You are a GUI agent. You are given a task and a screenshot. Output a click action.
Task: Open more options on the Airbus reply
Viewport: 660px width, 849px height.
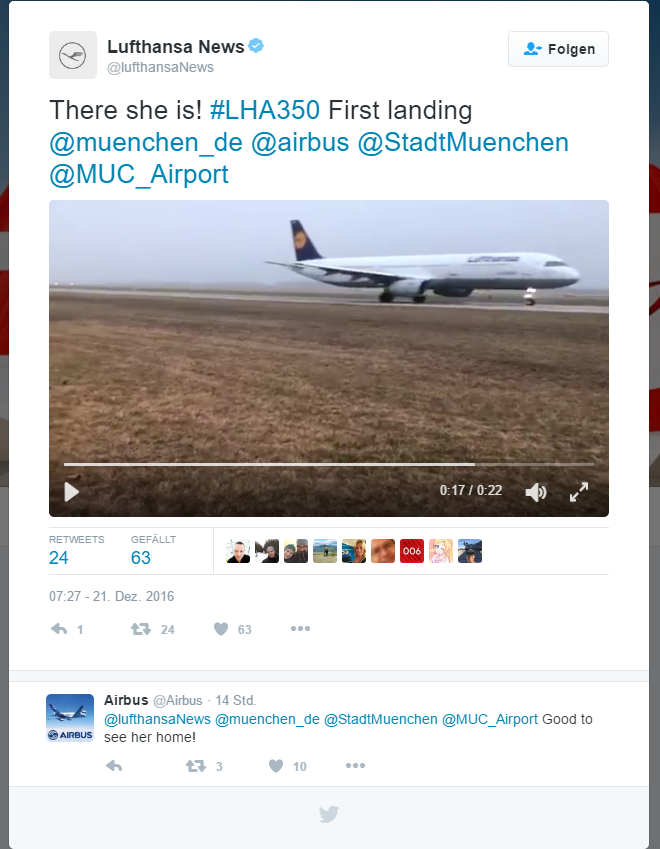click(355, 765)
